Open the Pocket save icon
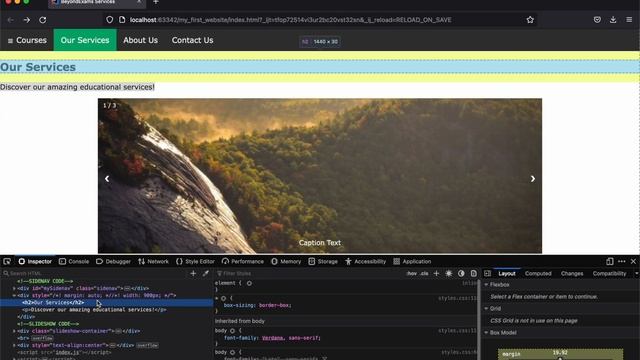This screenshot has width=640, height=360. (x=597, y=20)
